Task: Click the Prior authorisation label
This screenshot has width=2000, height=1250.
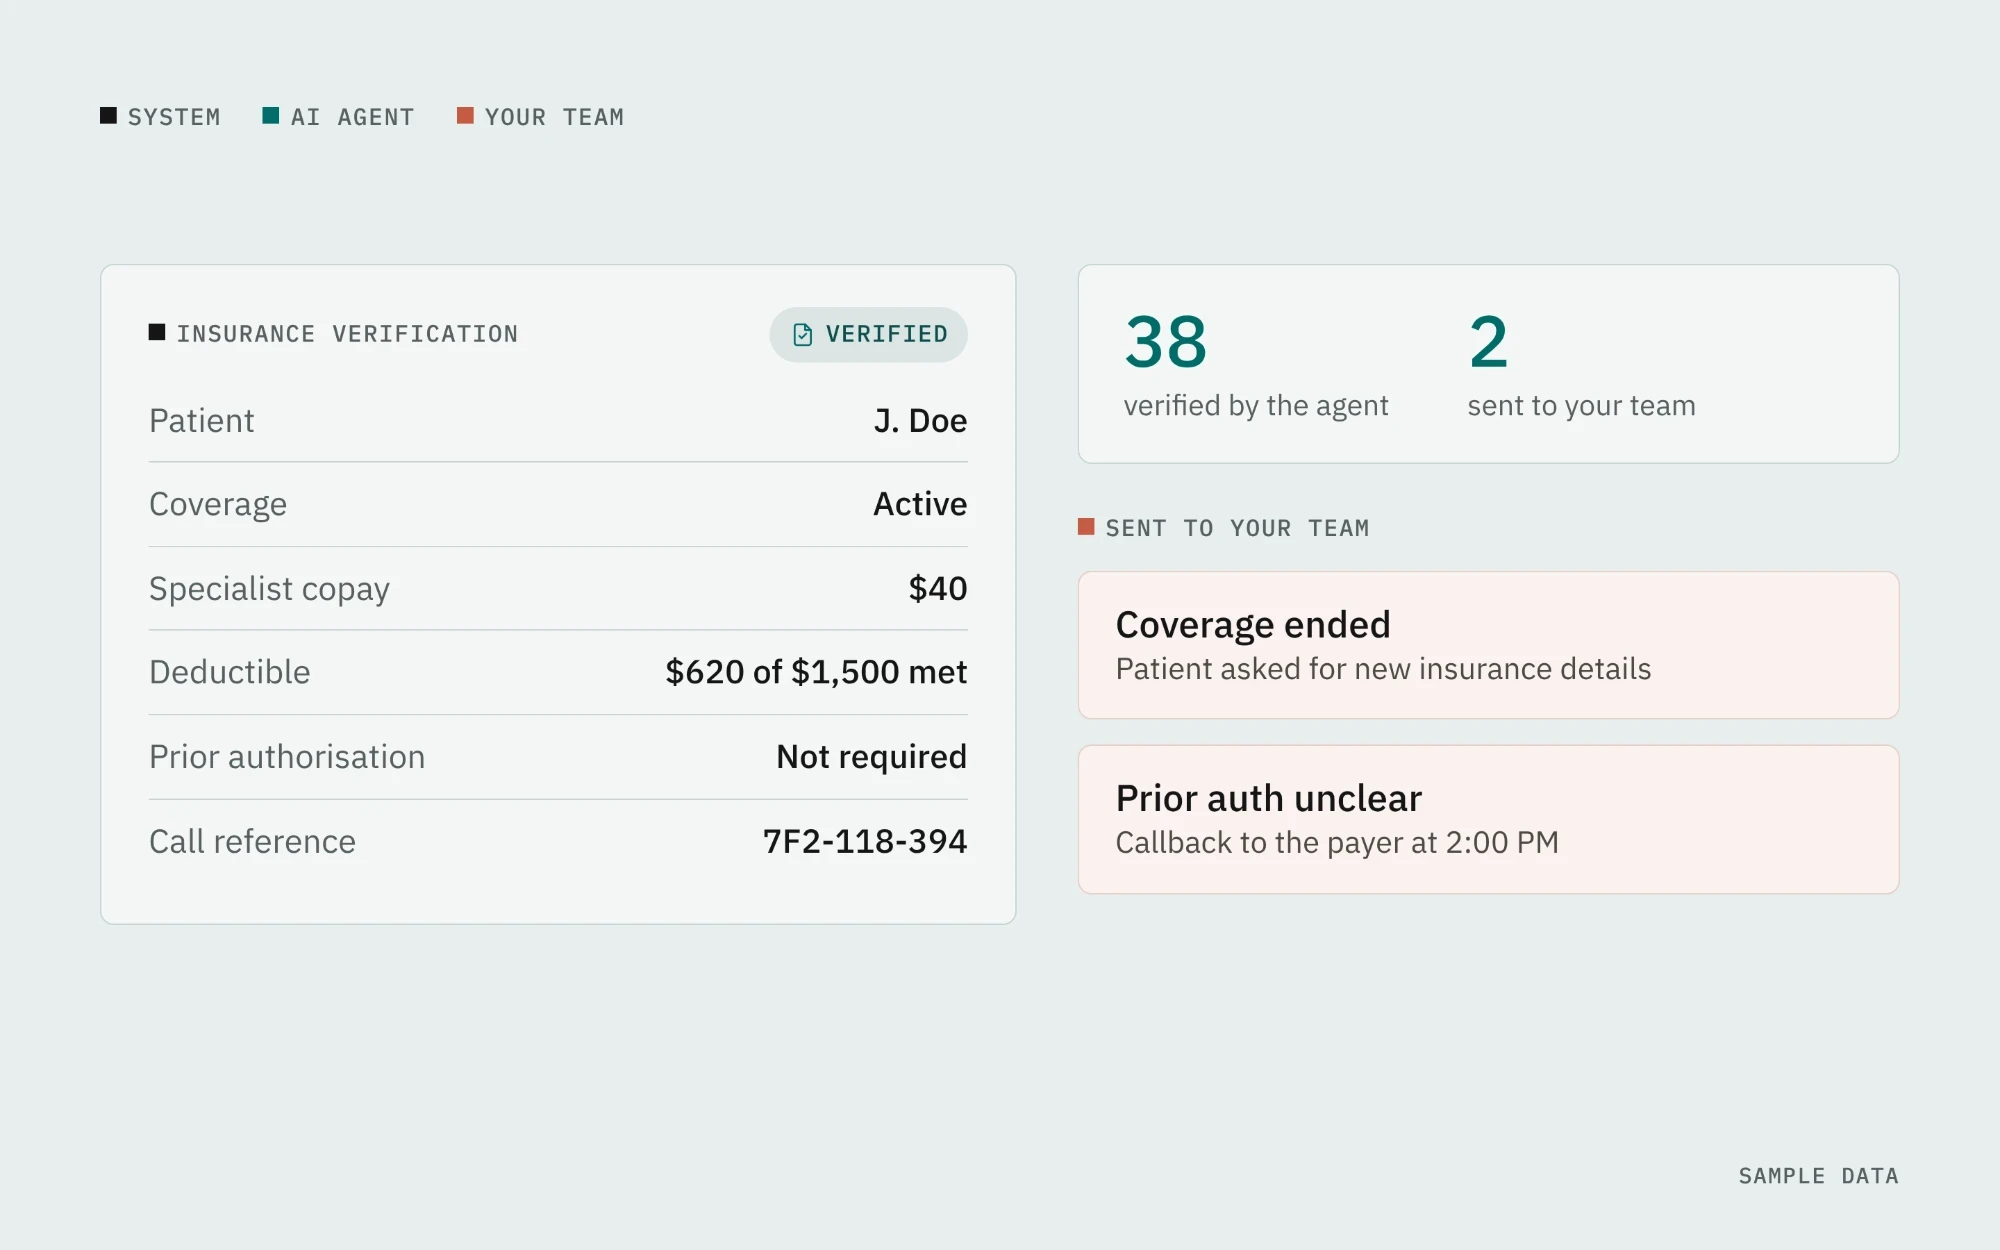Action: 287,757
